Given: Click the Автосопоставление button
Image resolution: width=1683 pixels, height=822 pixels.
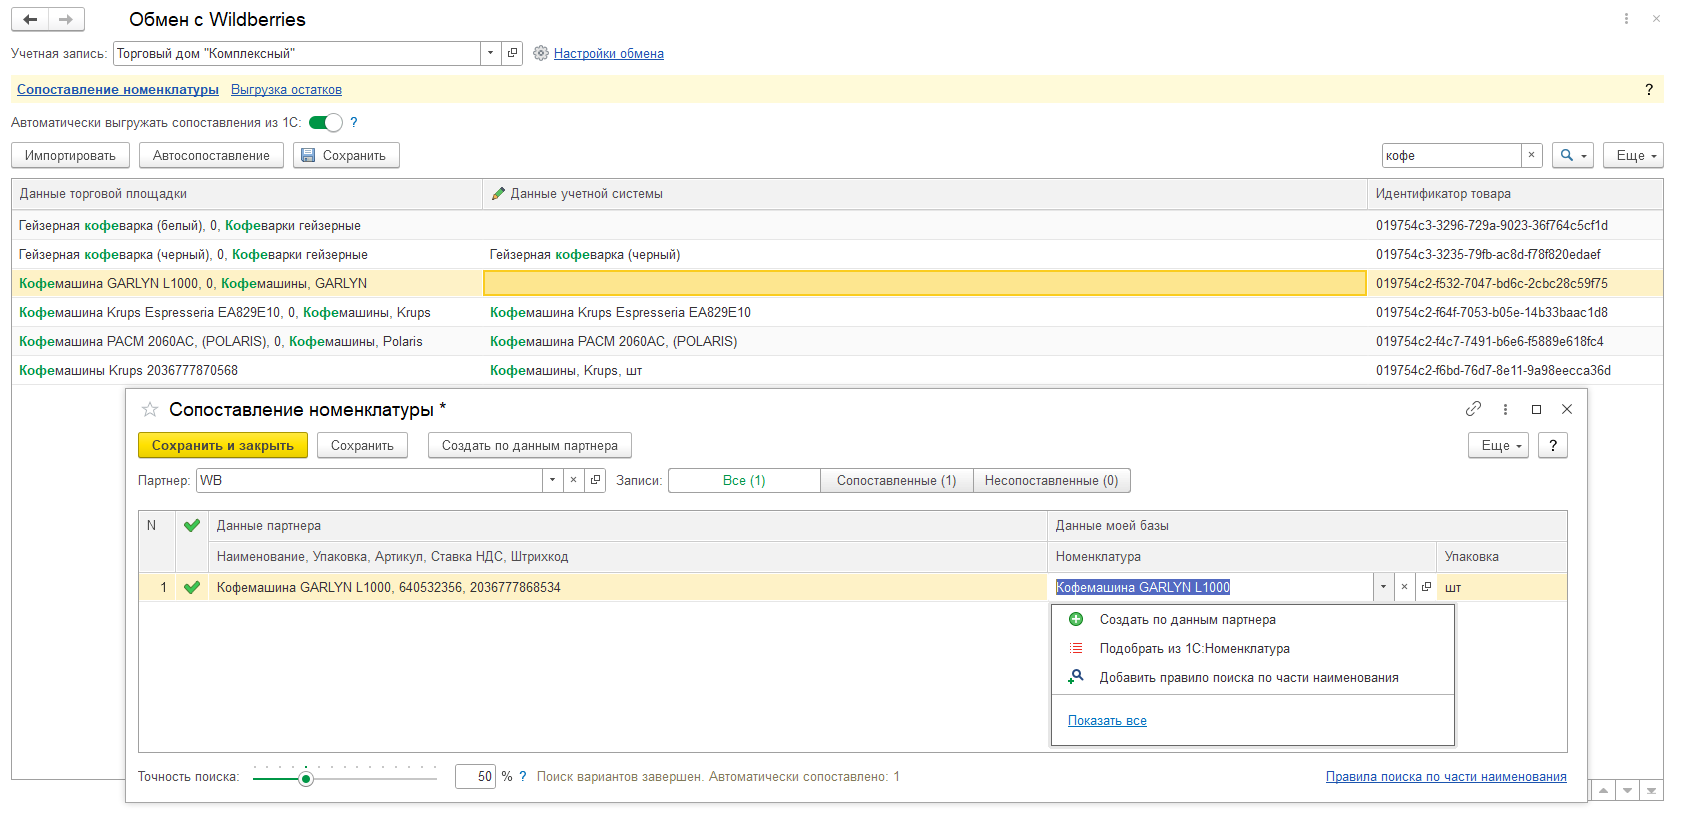Looking at the screenshot, I should coord(211,155).
